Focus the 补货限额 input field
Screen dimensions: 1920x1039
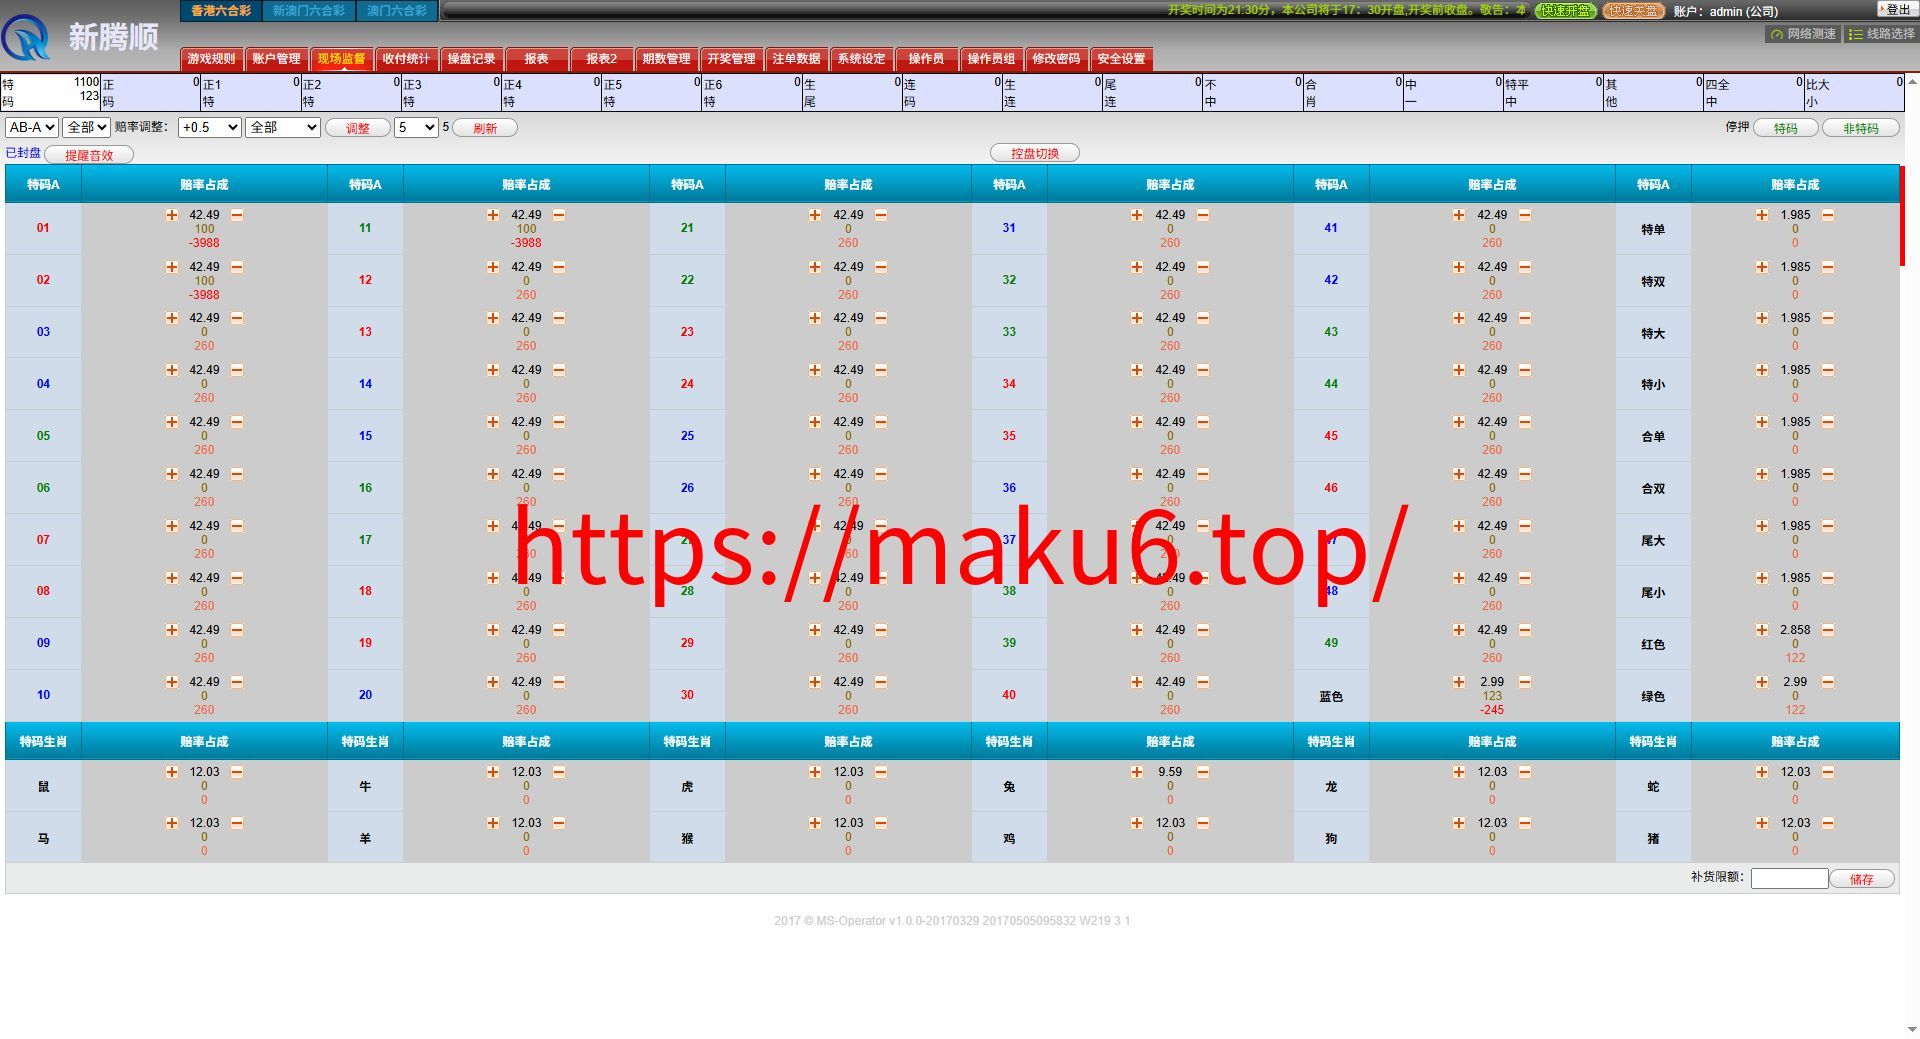(1789, 878)
